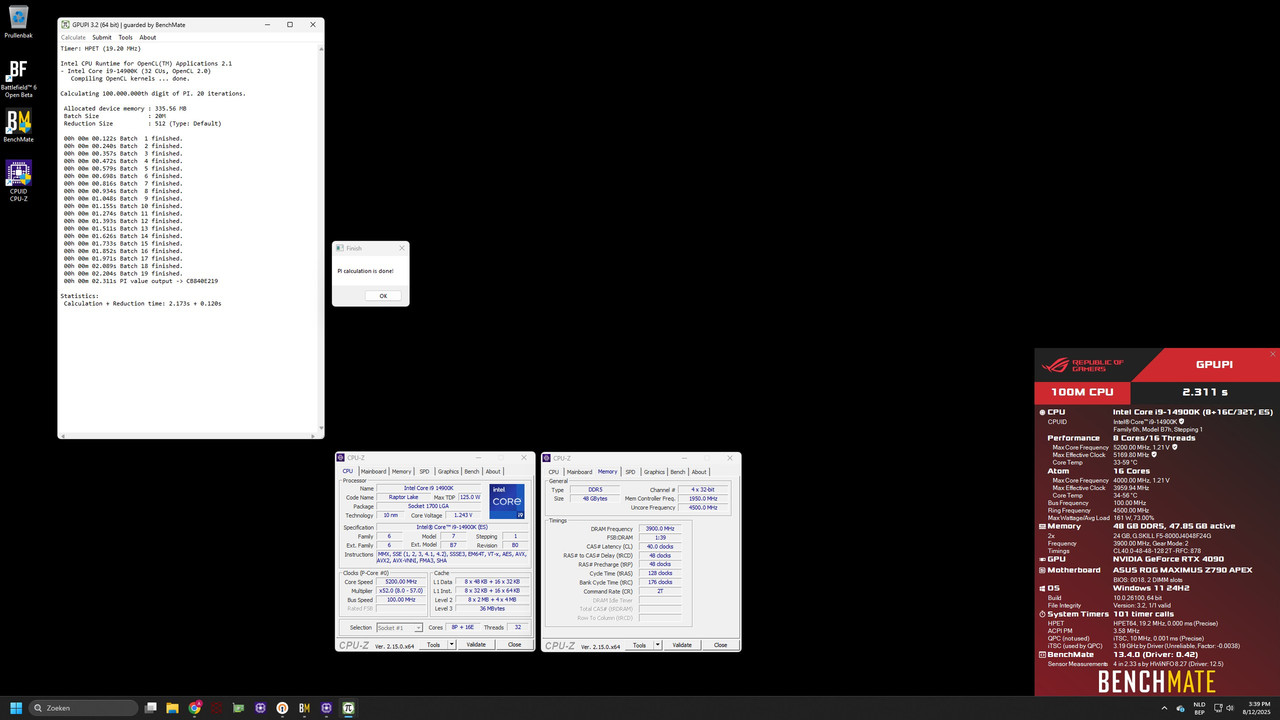Switch to GPUPI app in the taskbar
This screenshot has height=720, width=1280.
click(x=349, y=707)
